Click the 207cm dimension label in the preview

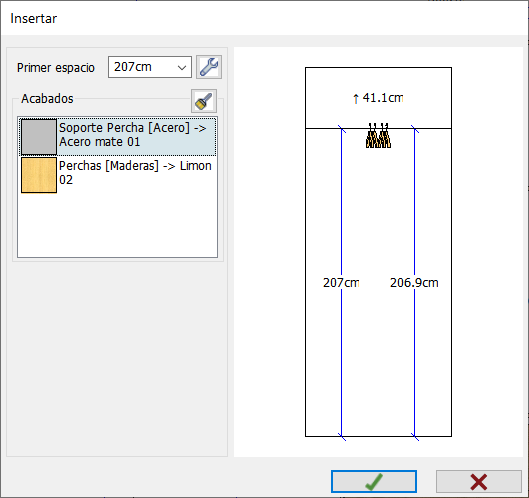(x=341, y=283)
